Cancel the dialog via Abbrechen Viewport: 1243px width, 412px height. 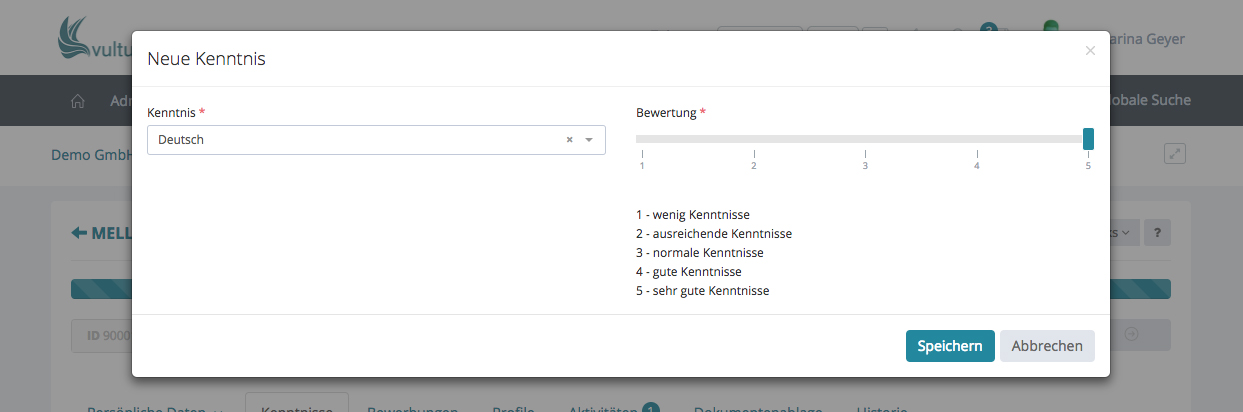1047,346
